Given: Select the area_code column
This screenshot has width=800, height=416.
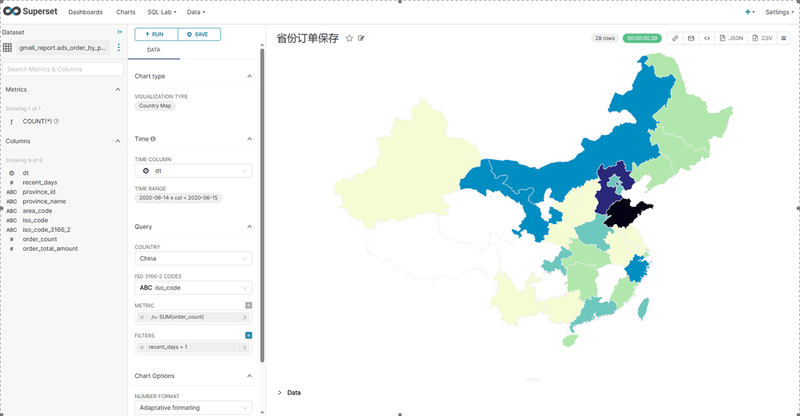Looking at the screenshot, I should [37, 211].
